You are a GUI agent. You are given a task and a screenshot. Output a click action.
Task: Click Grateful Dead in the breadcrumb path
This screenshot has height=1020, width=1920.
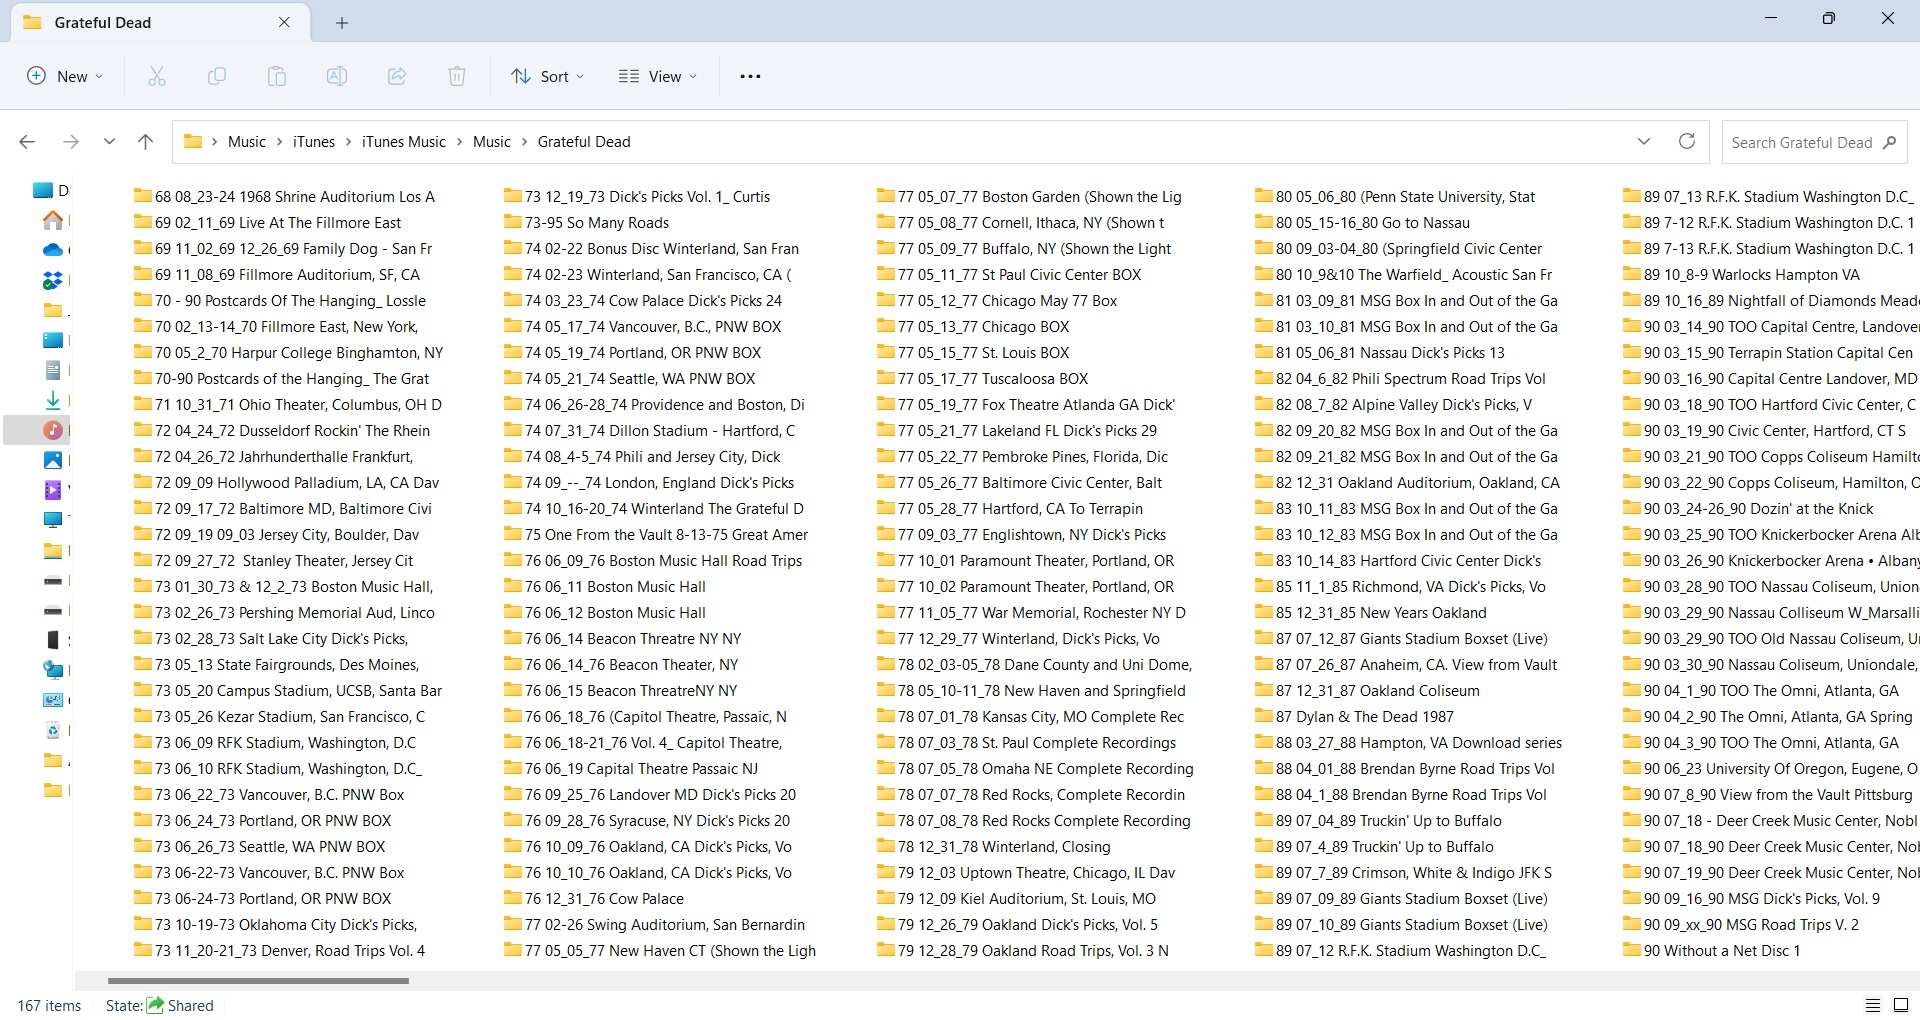(x=584, y=142)
